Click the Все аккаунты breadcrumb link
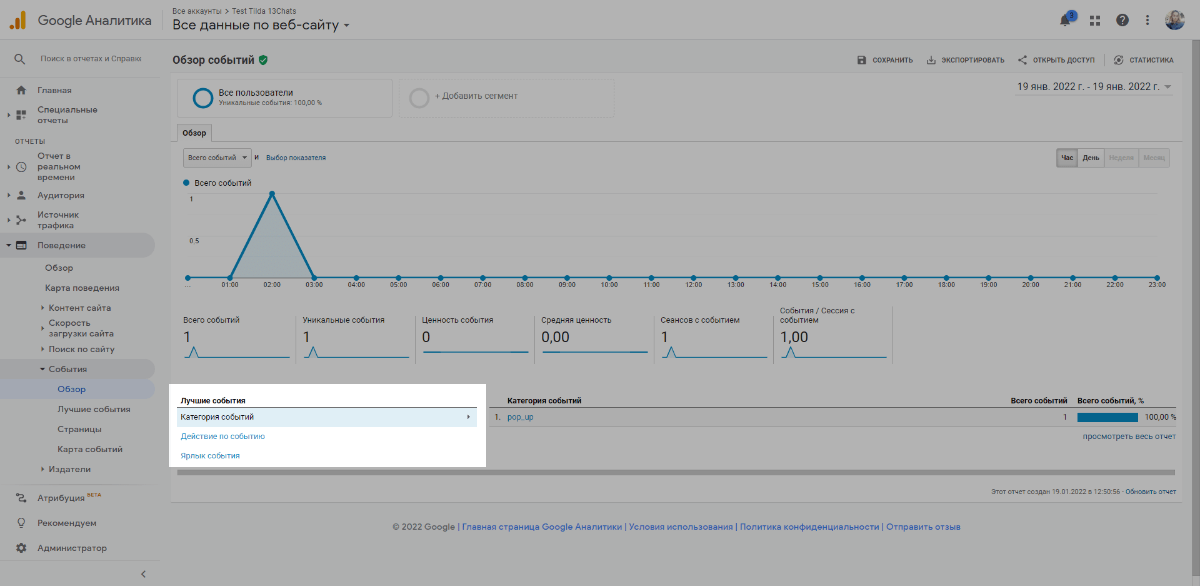Viewport: 1200px width, 586px height. [x=196, y=9]
